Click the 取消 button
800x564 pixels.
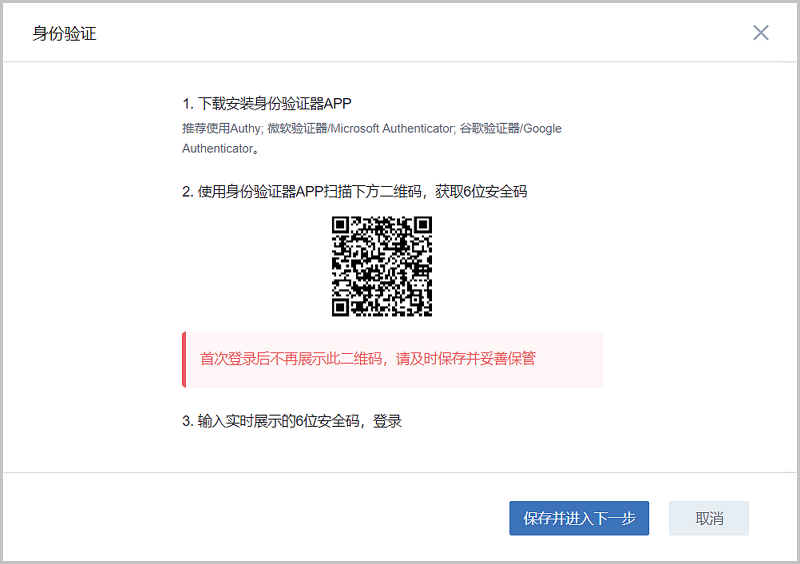(x=709, y=518)
